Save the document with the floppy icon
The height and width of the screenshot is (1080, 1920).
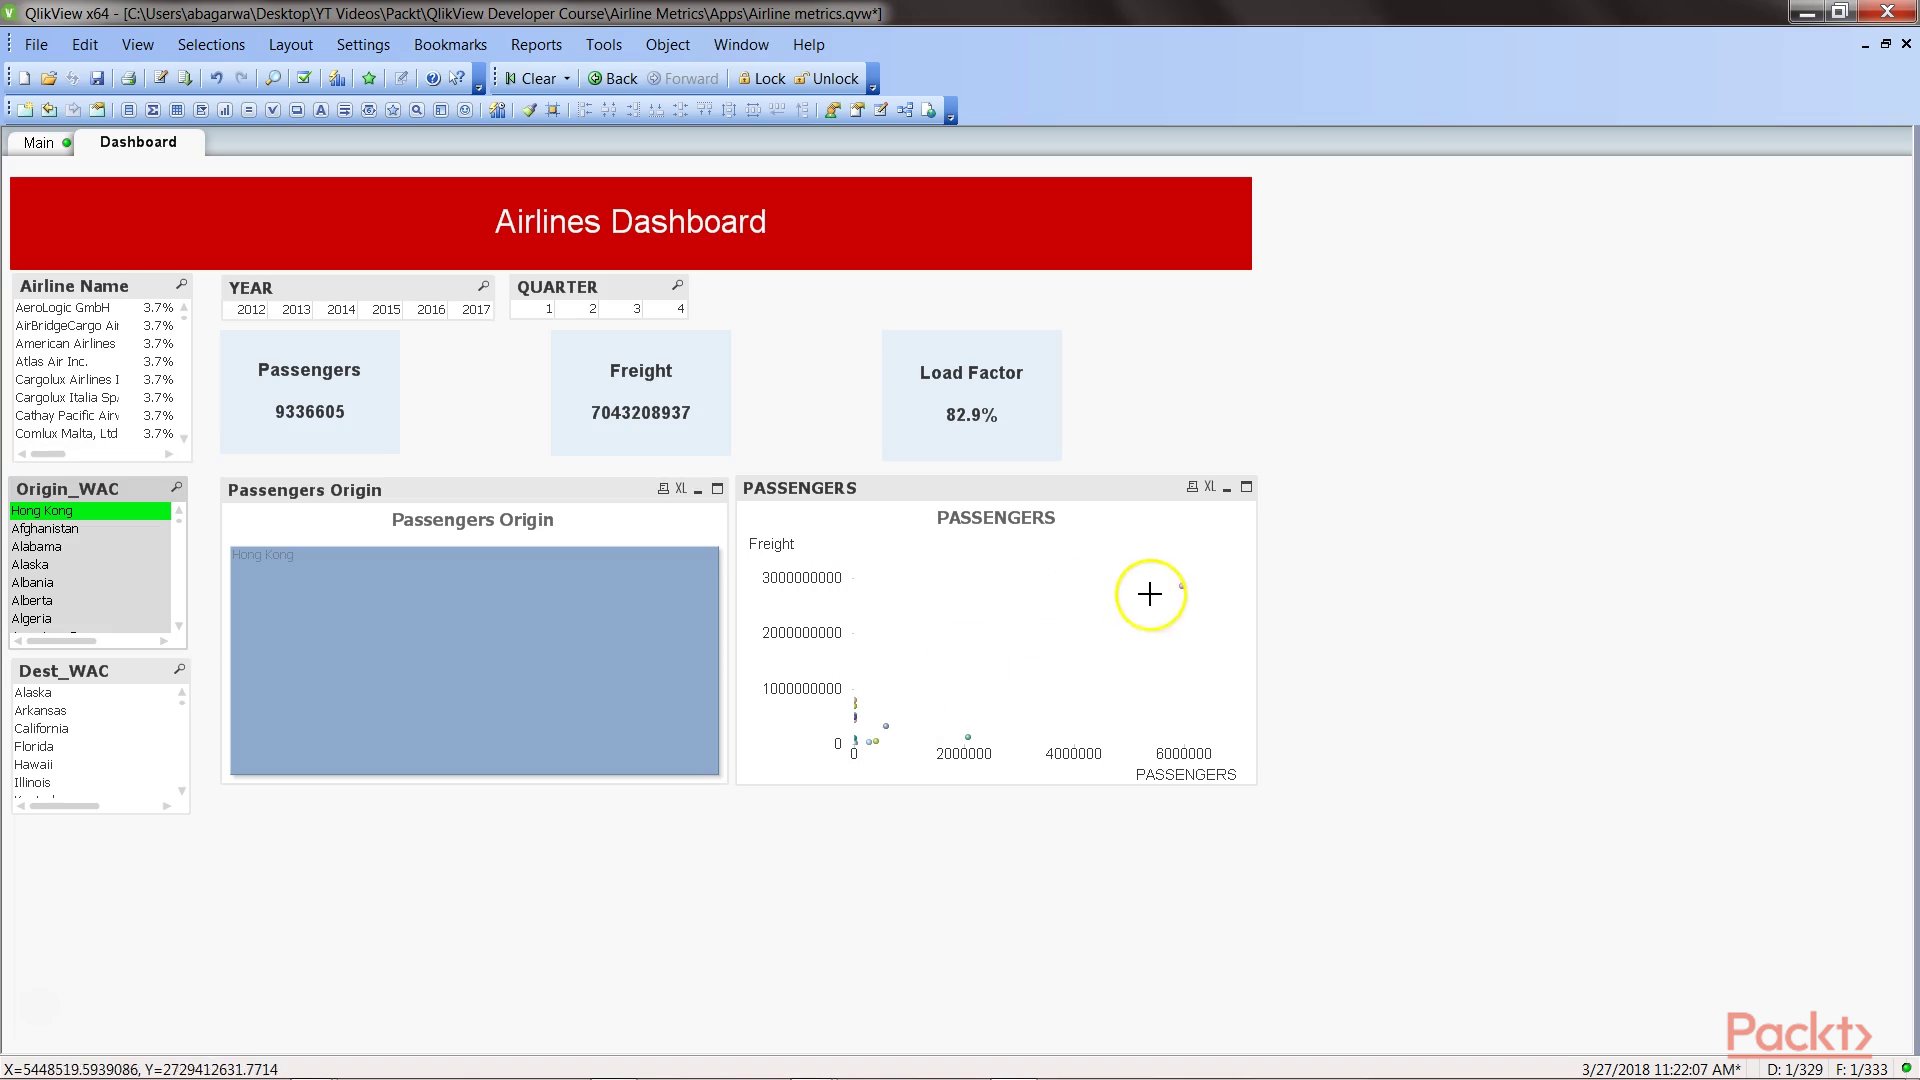pos(97,78)
